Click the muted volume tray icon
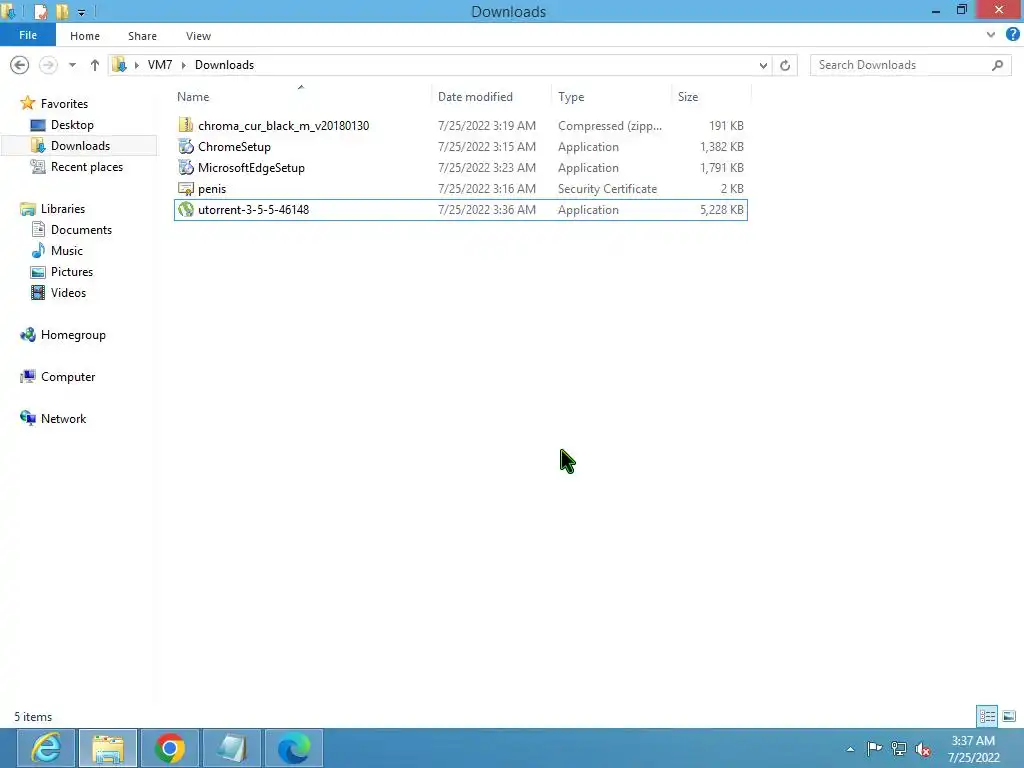This screenshot has width=1024, height=768. tap(923, 749)
